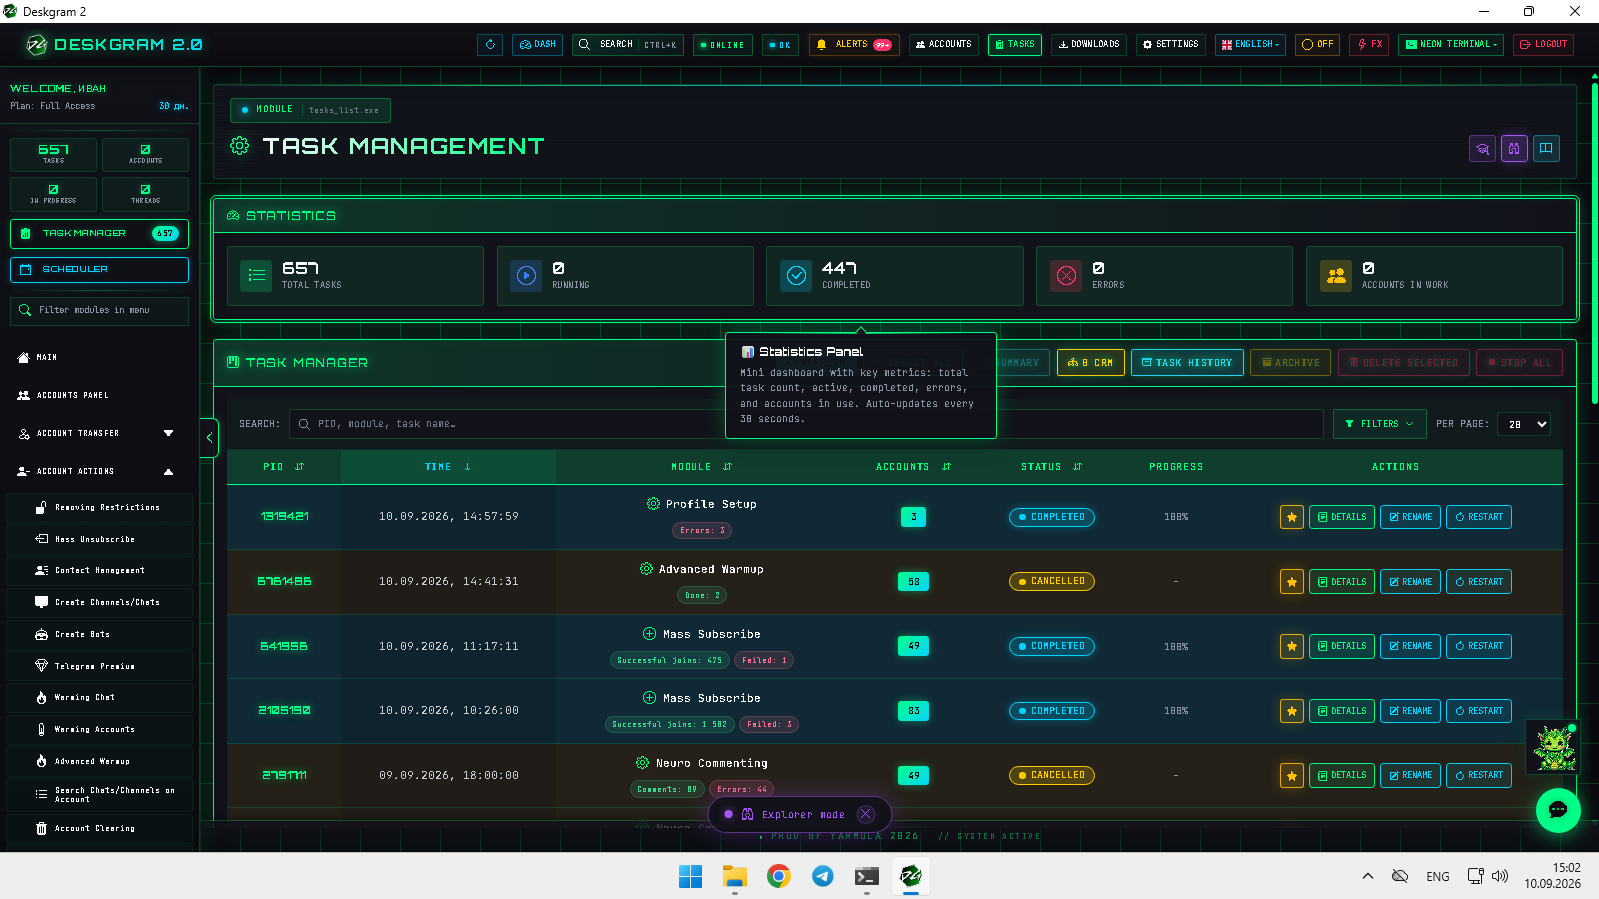Open Chrome from the Windows taskbar

(x=779, y=876)
